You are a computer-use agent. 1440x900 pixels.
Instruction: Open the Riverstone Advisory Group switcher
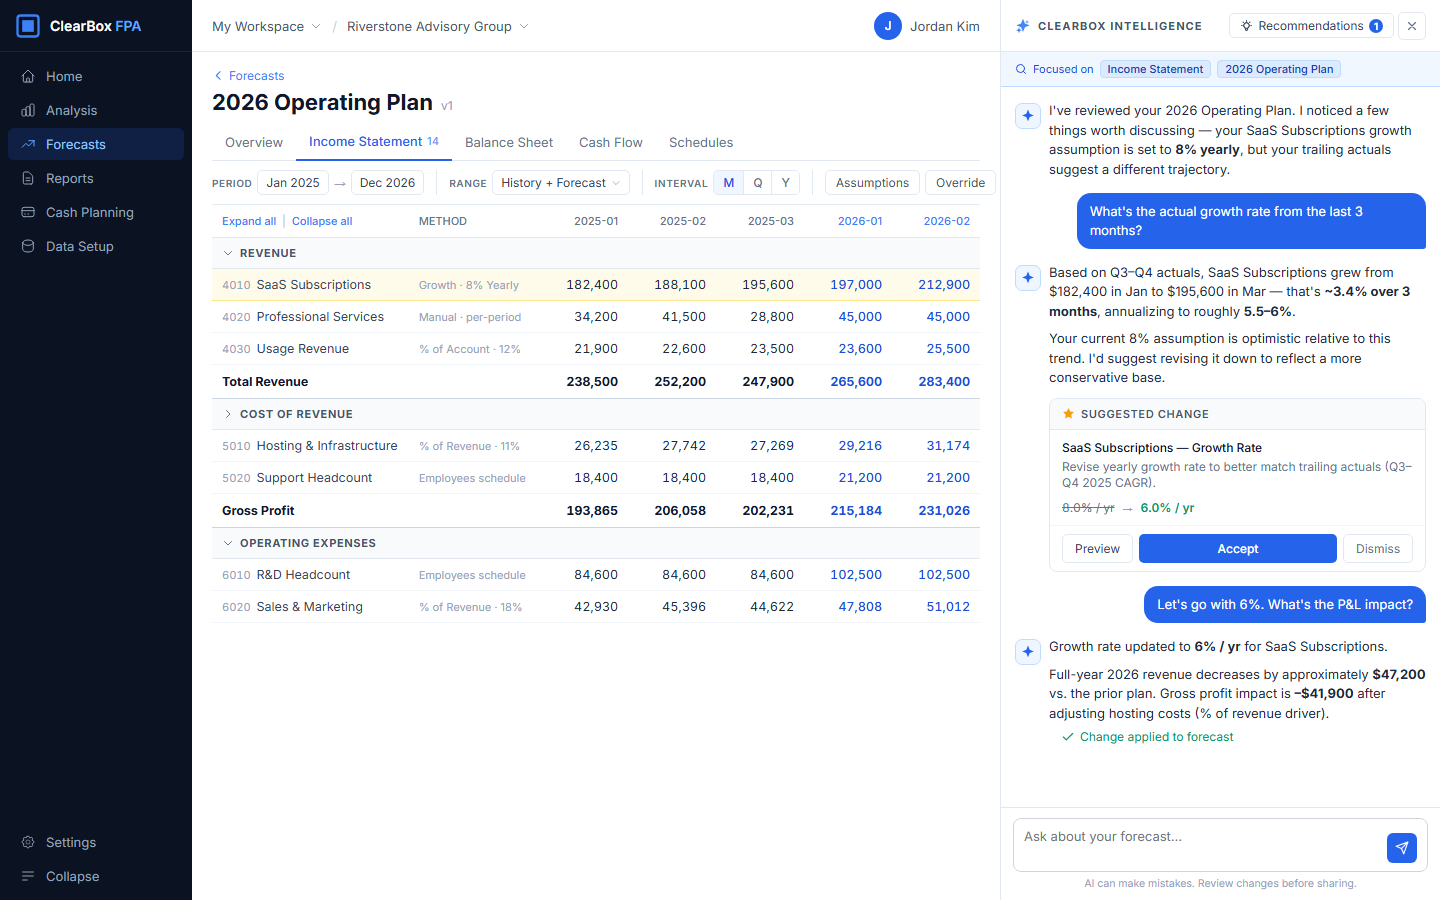point(437,27)
